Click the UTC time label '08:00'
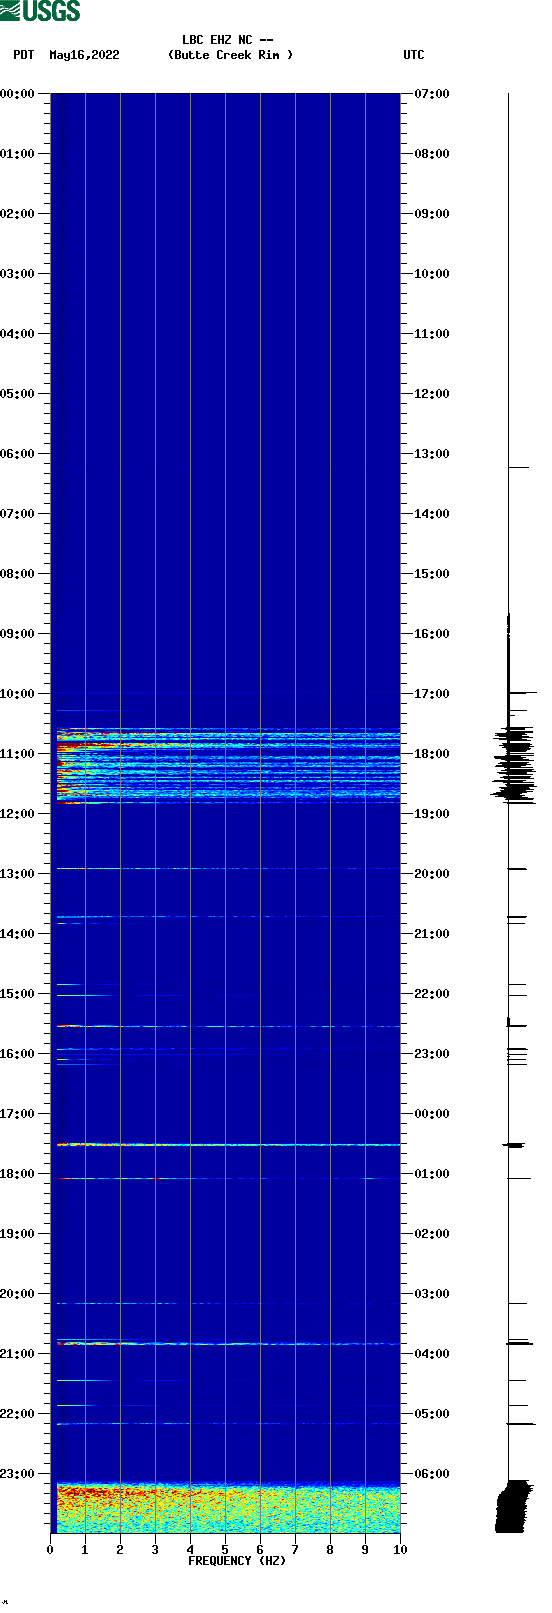552x1613 pixels. [x=432, y=154]
